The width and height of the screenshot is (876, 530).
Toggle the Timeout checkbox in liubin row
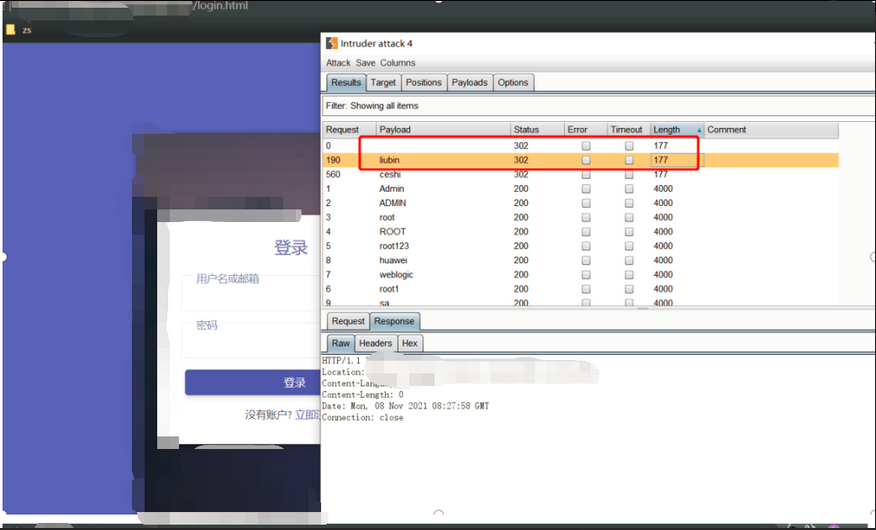[629, 160]
